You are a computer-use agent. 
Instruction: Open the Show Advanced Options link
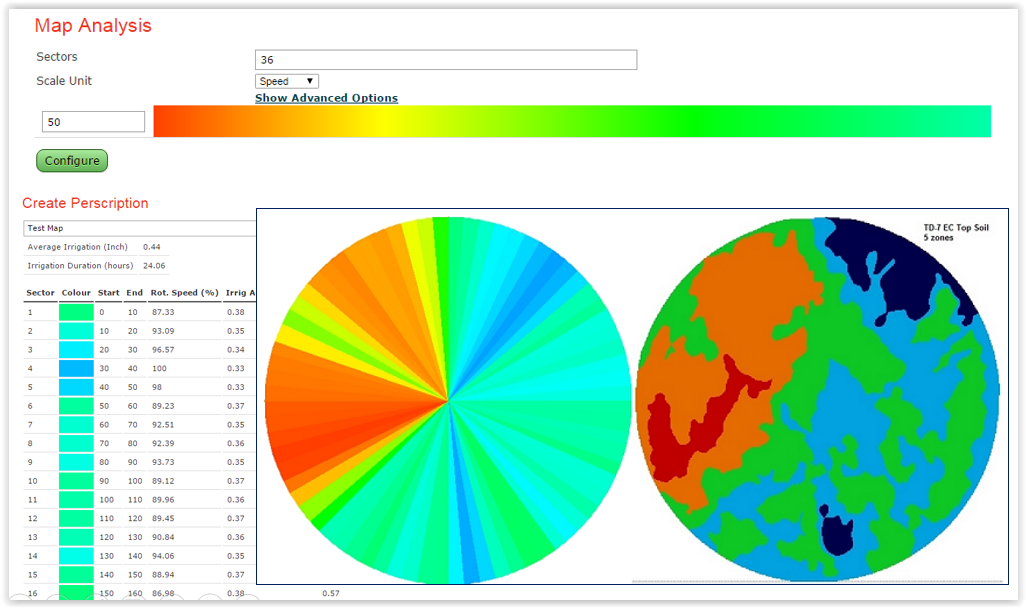(x=327, y=98)
